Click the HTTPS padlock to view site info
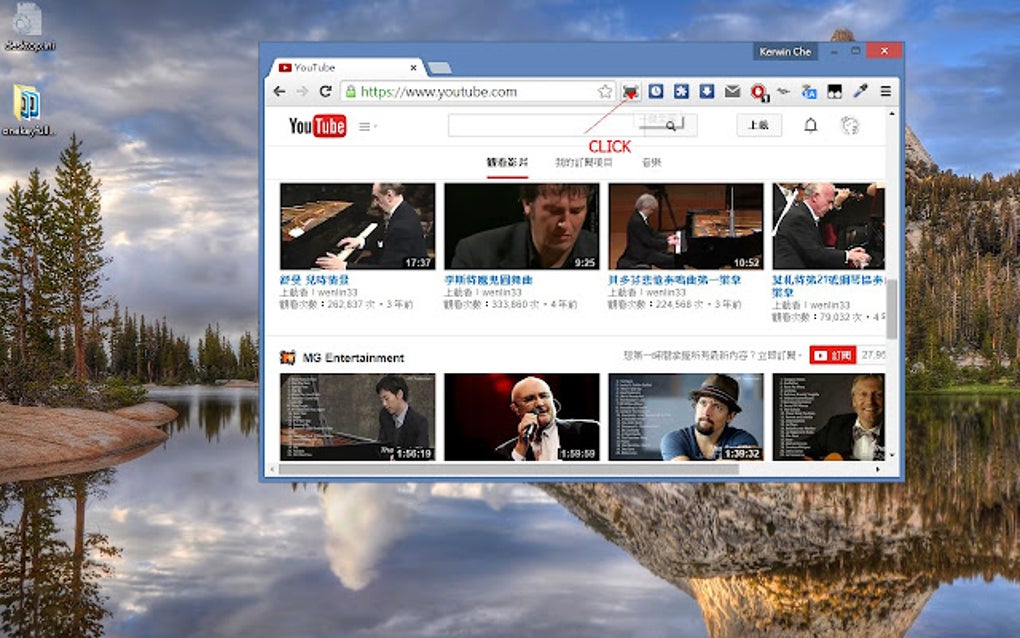The image size is (1020, 638). (x=349, y=90)
